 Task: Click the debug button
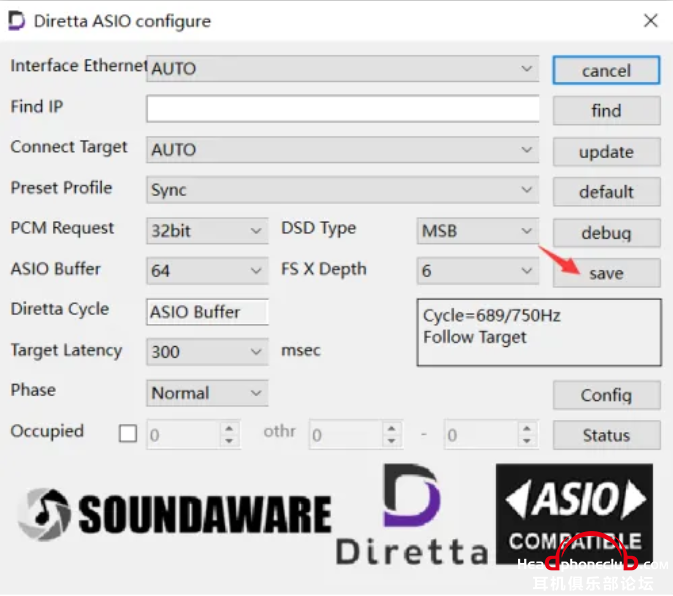tap(606, 233)
